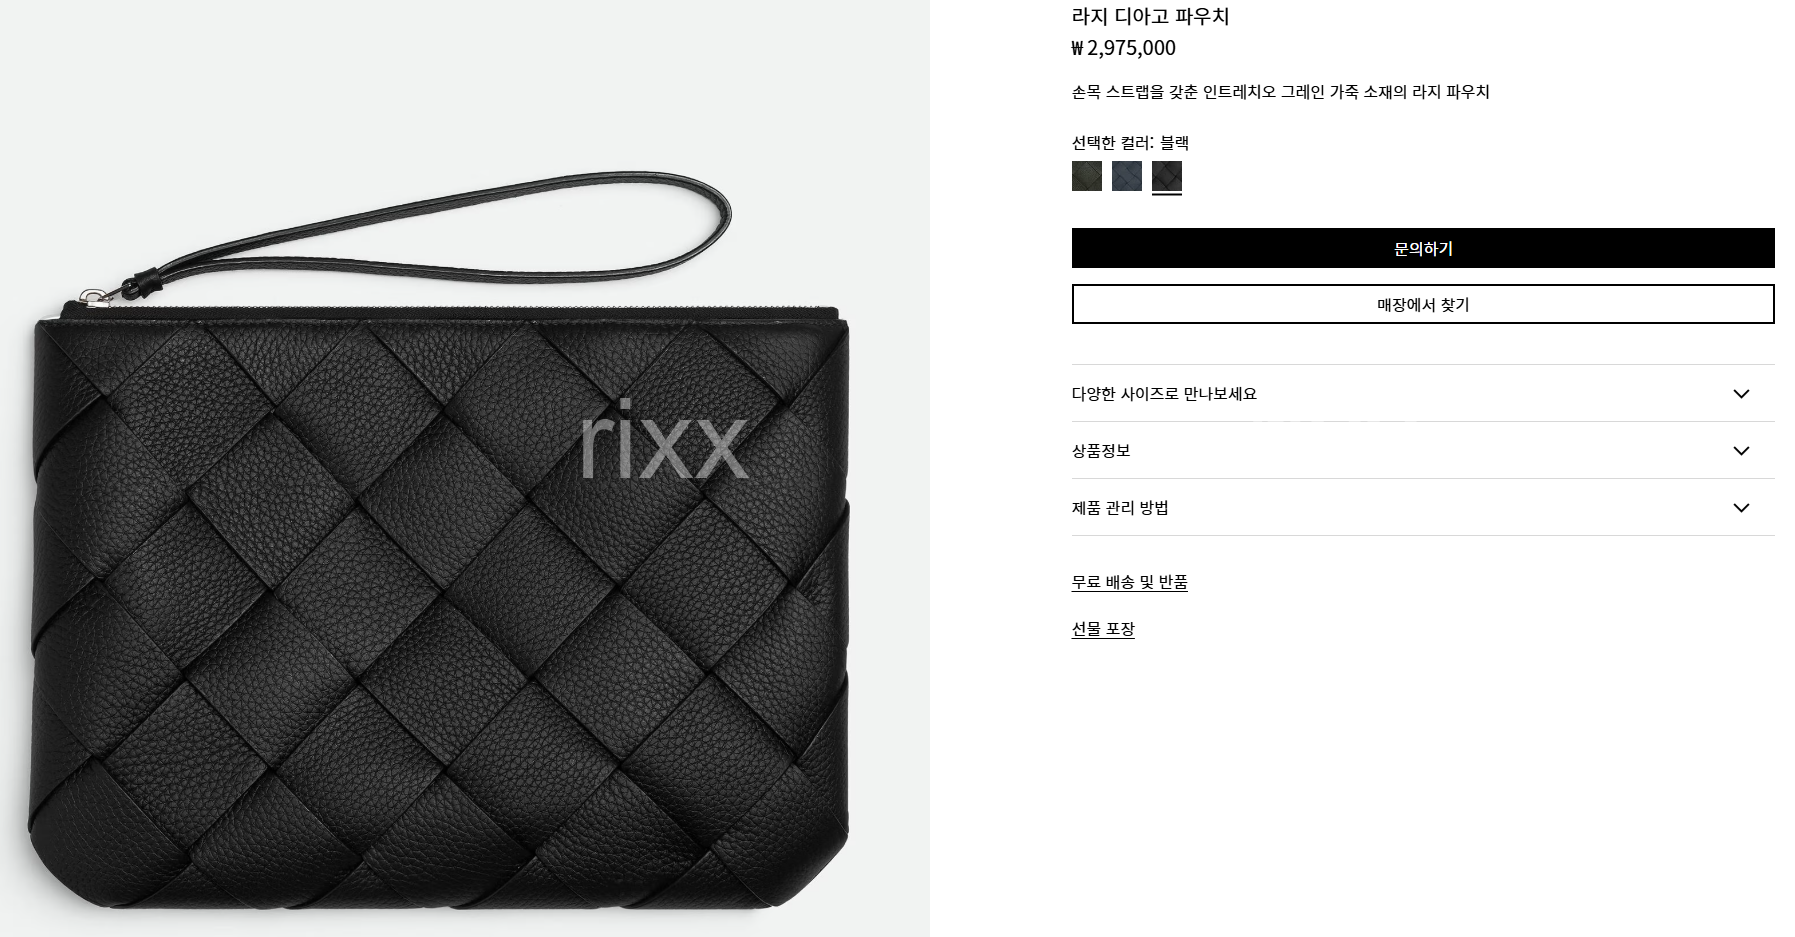1795x937 pixels.
Task: Open the 선물 포장 link
Action: pyautogui.click(x=1103, y=629)
